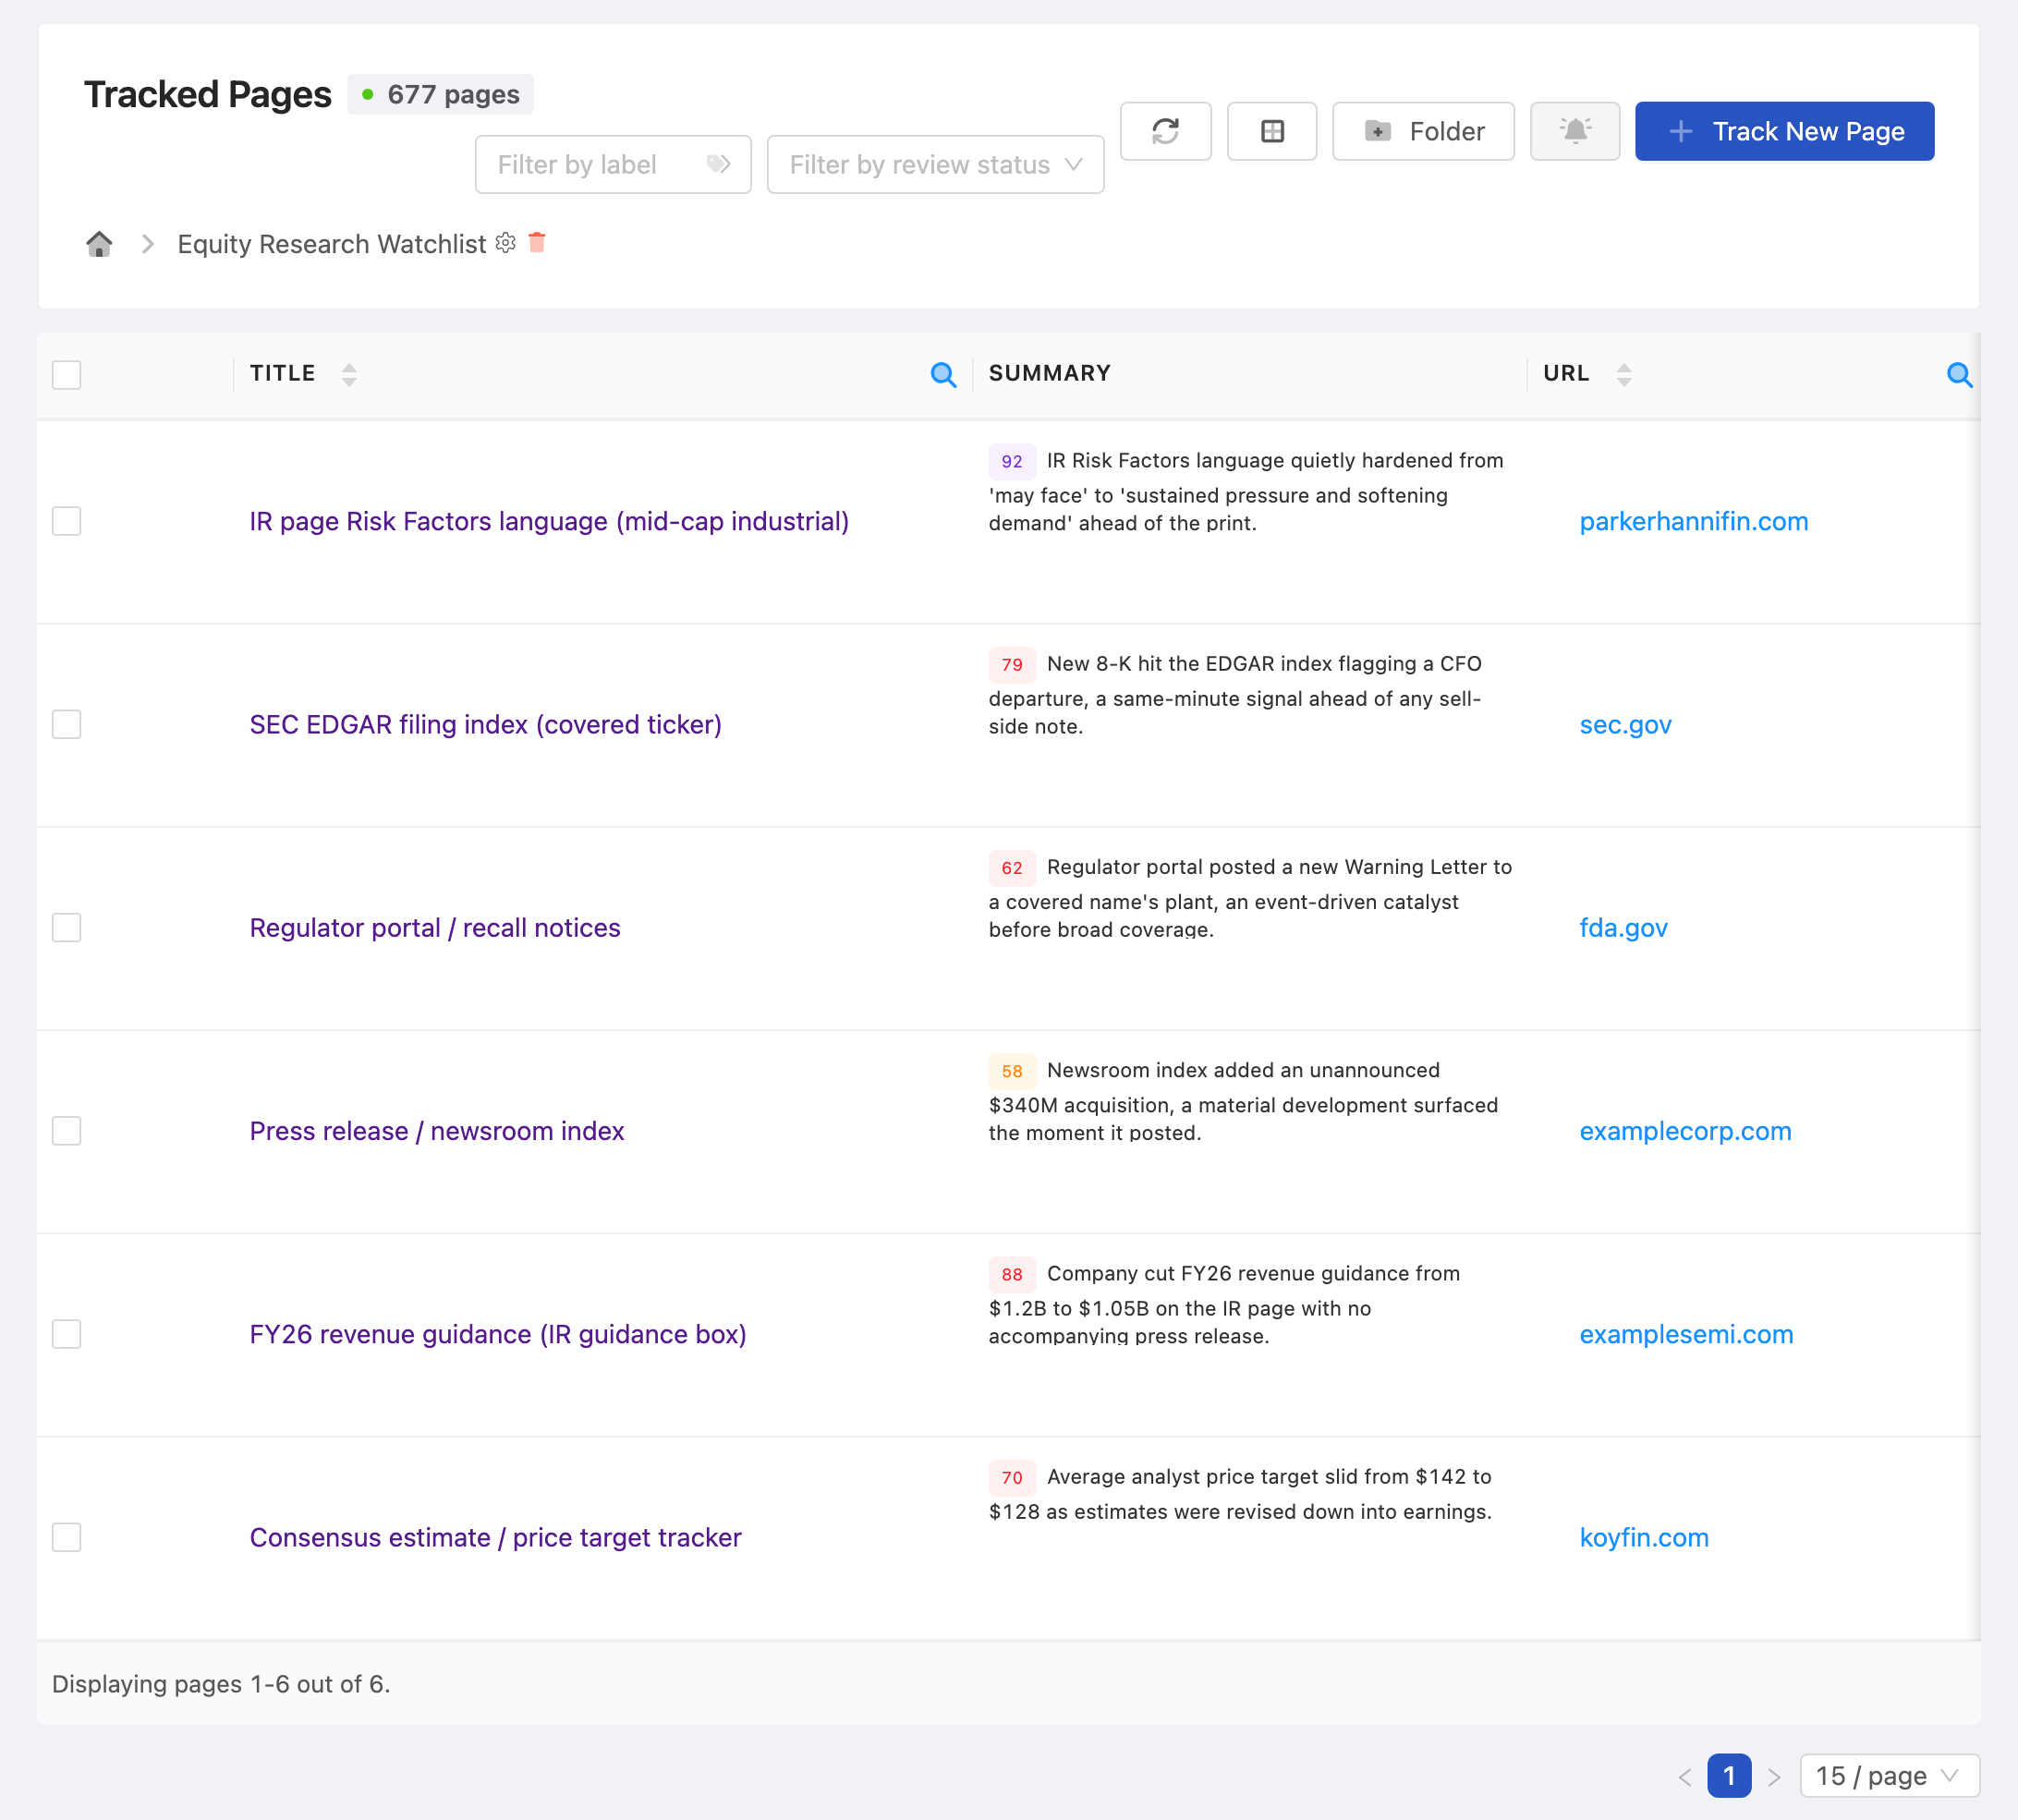Click the Folder button
2018x1820 pixels.
click(1423, 131)
